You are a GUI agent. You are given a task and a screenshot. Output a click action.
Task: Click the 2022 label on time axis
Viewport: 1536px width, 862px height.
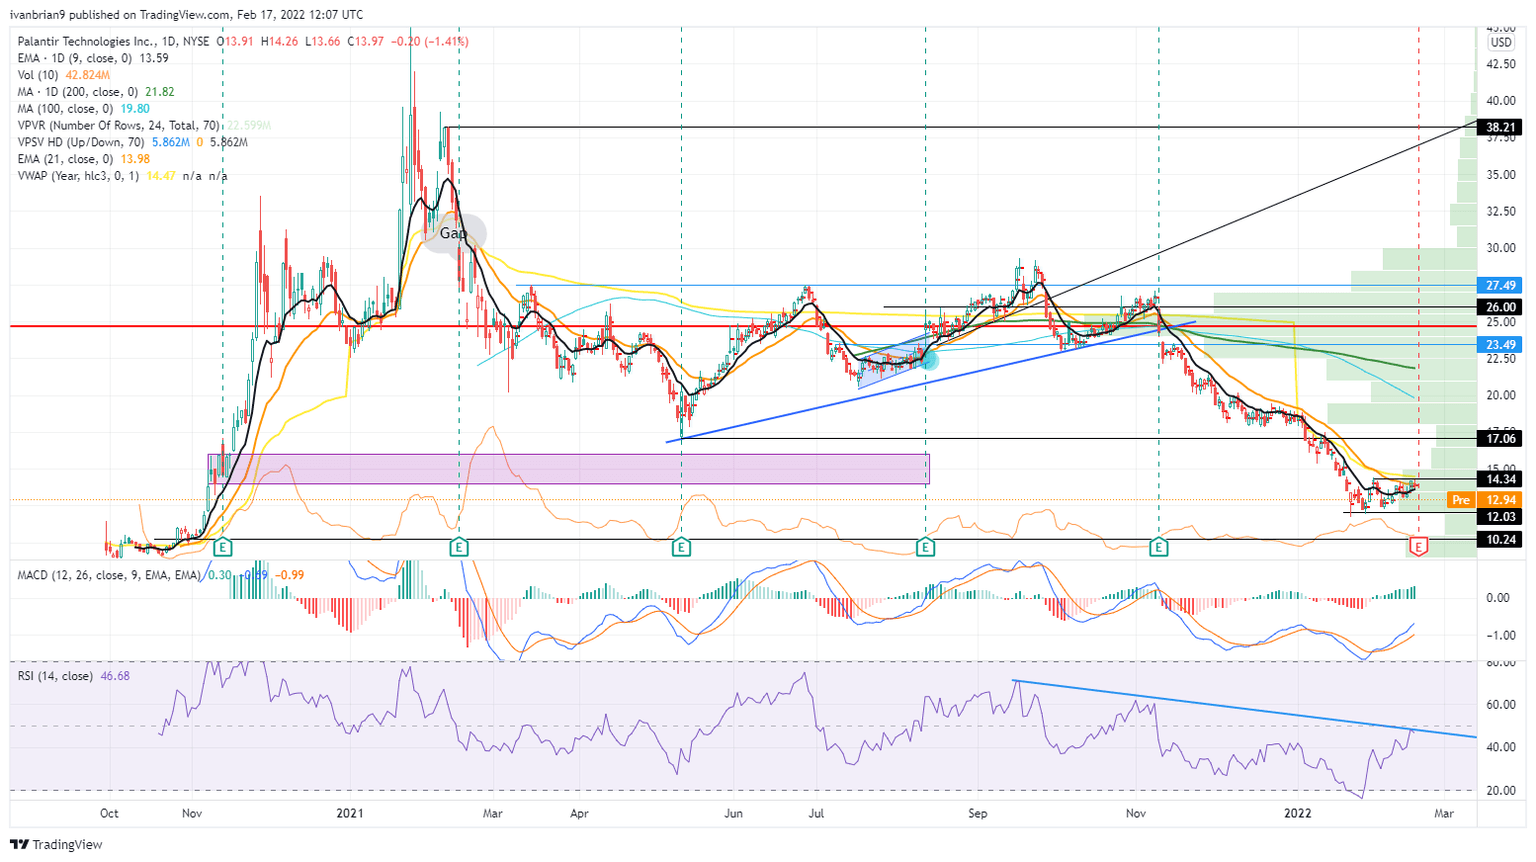coord(1297,814)
